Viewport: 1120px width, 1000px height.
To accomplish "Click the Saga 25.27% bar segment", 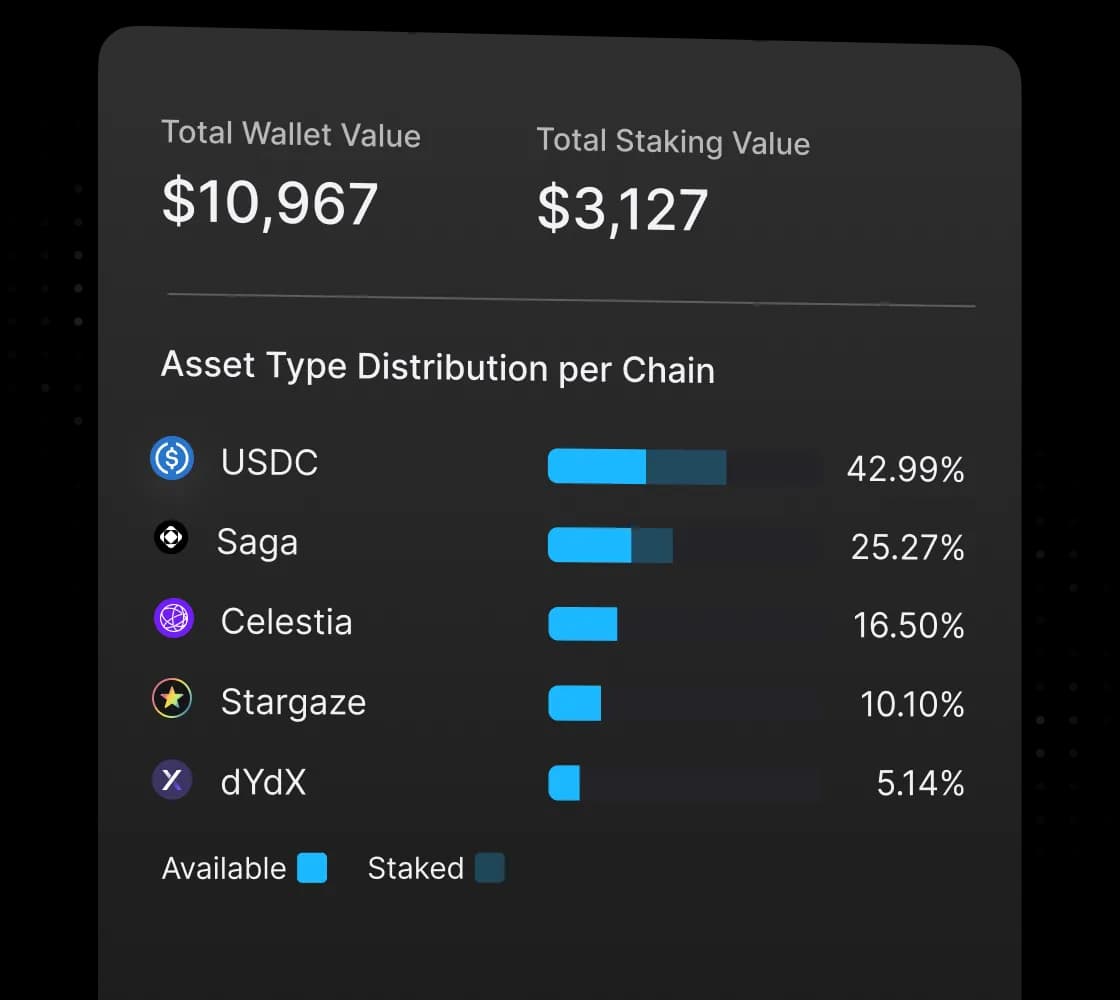I will (x=610, y=545).
